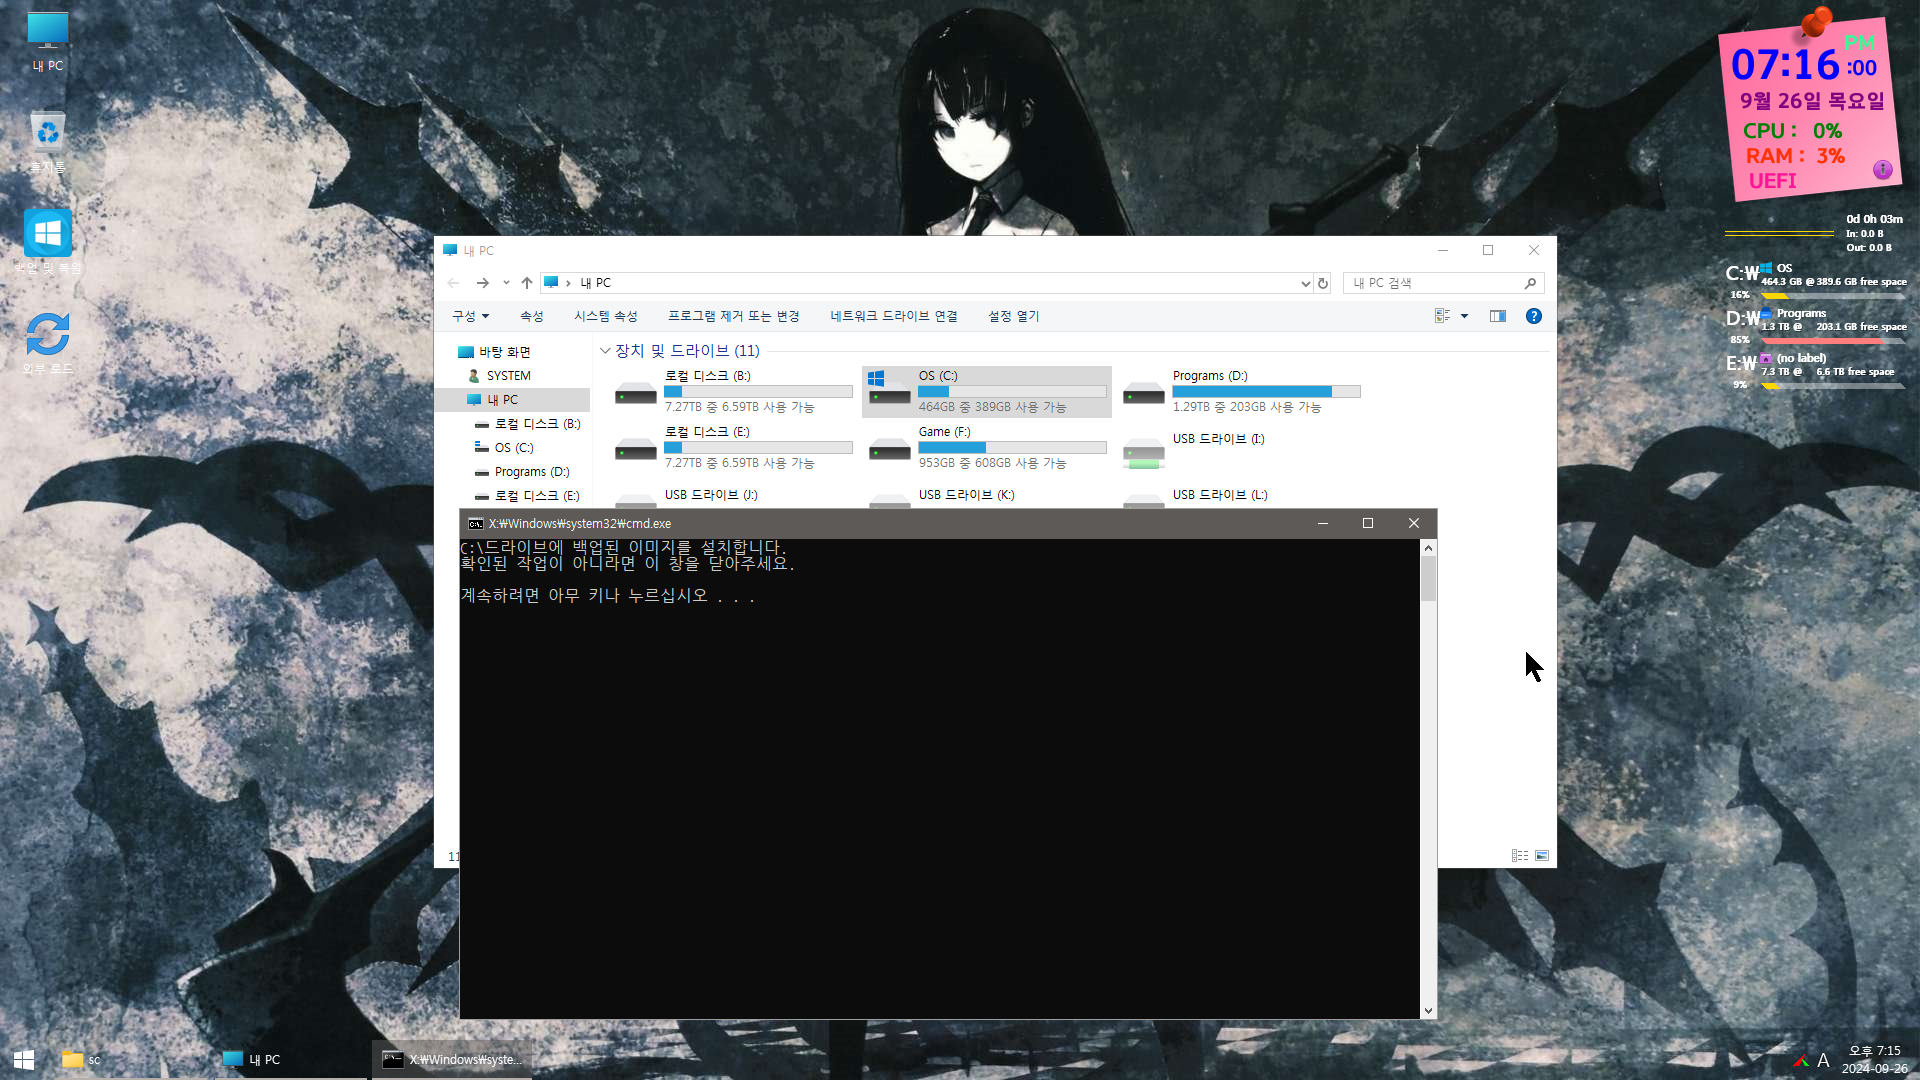Image resolution: width=1920 pixels, height=1080 pixels.
Task: Select 로컬 디스크 (B:) in navigation tree
Action: pyautogui.click(x=530, y=424)
